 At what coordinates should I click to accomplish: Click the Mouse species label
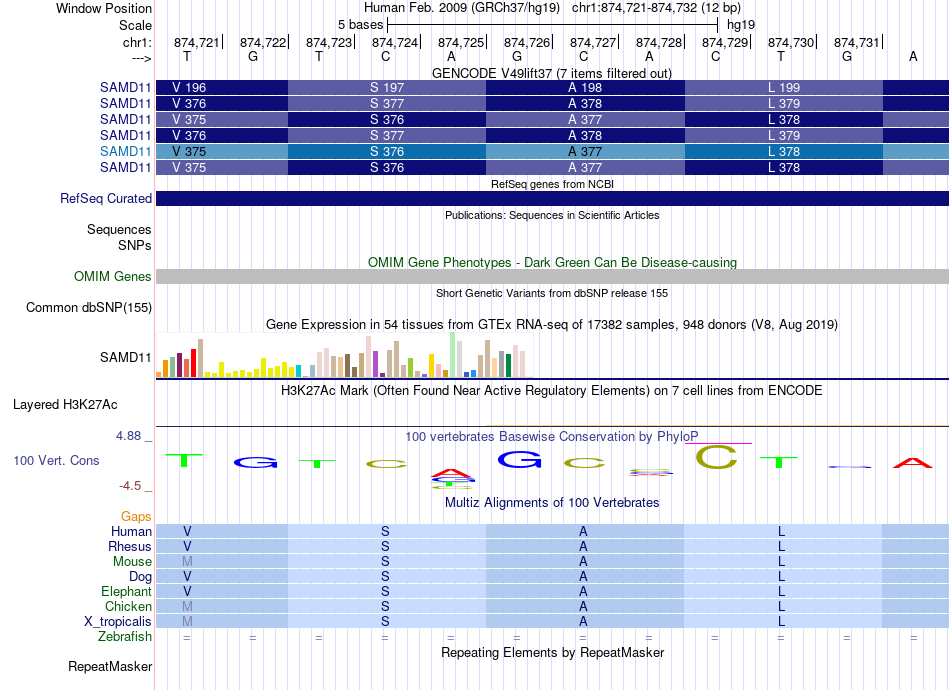coord(132,562)
